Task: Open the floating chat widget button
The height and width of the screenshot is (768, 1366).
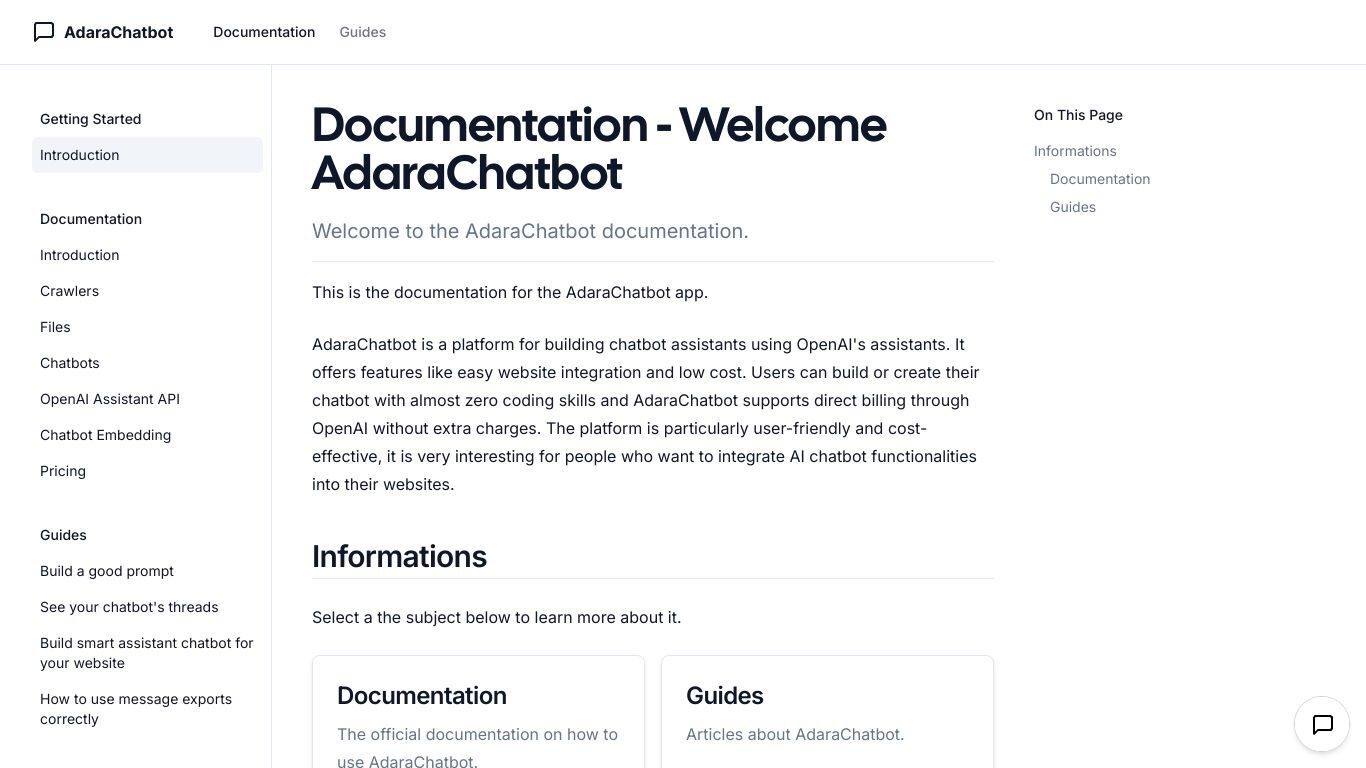Action: pyautogui.click(x=1322, y=724)
